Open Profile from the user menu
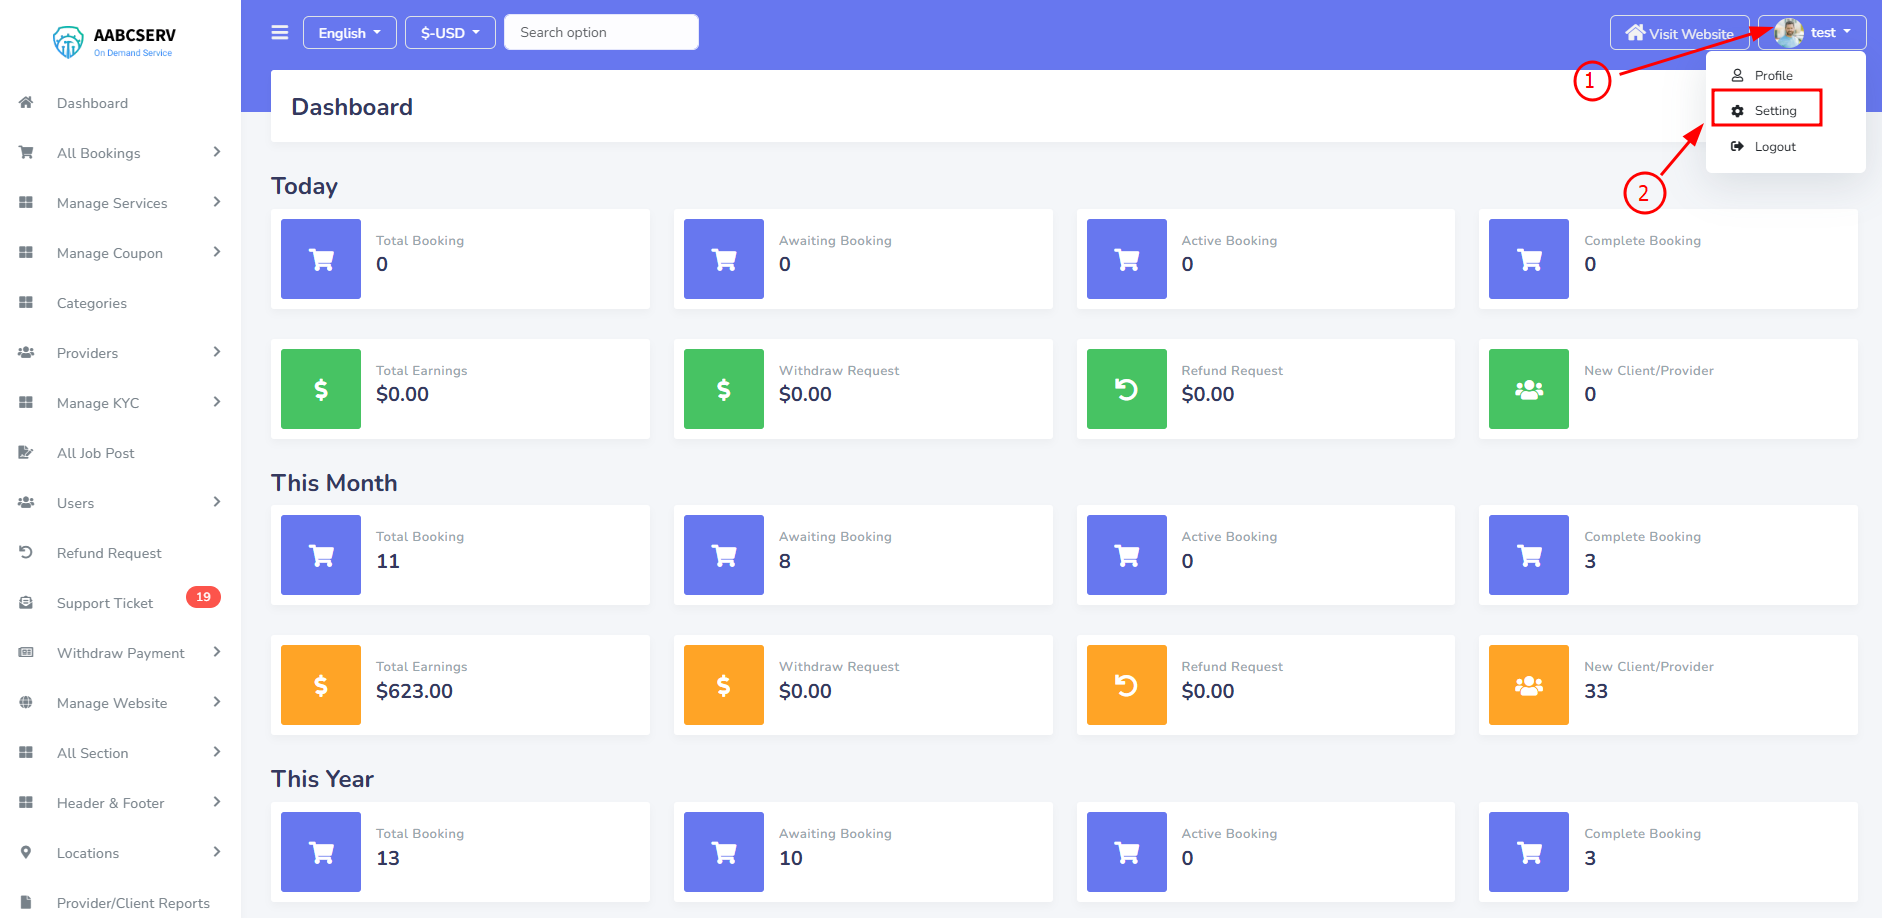The image size is (1882, 918). coord(1773,76)
